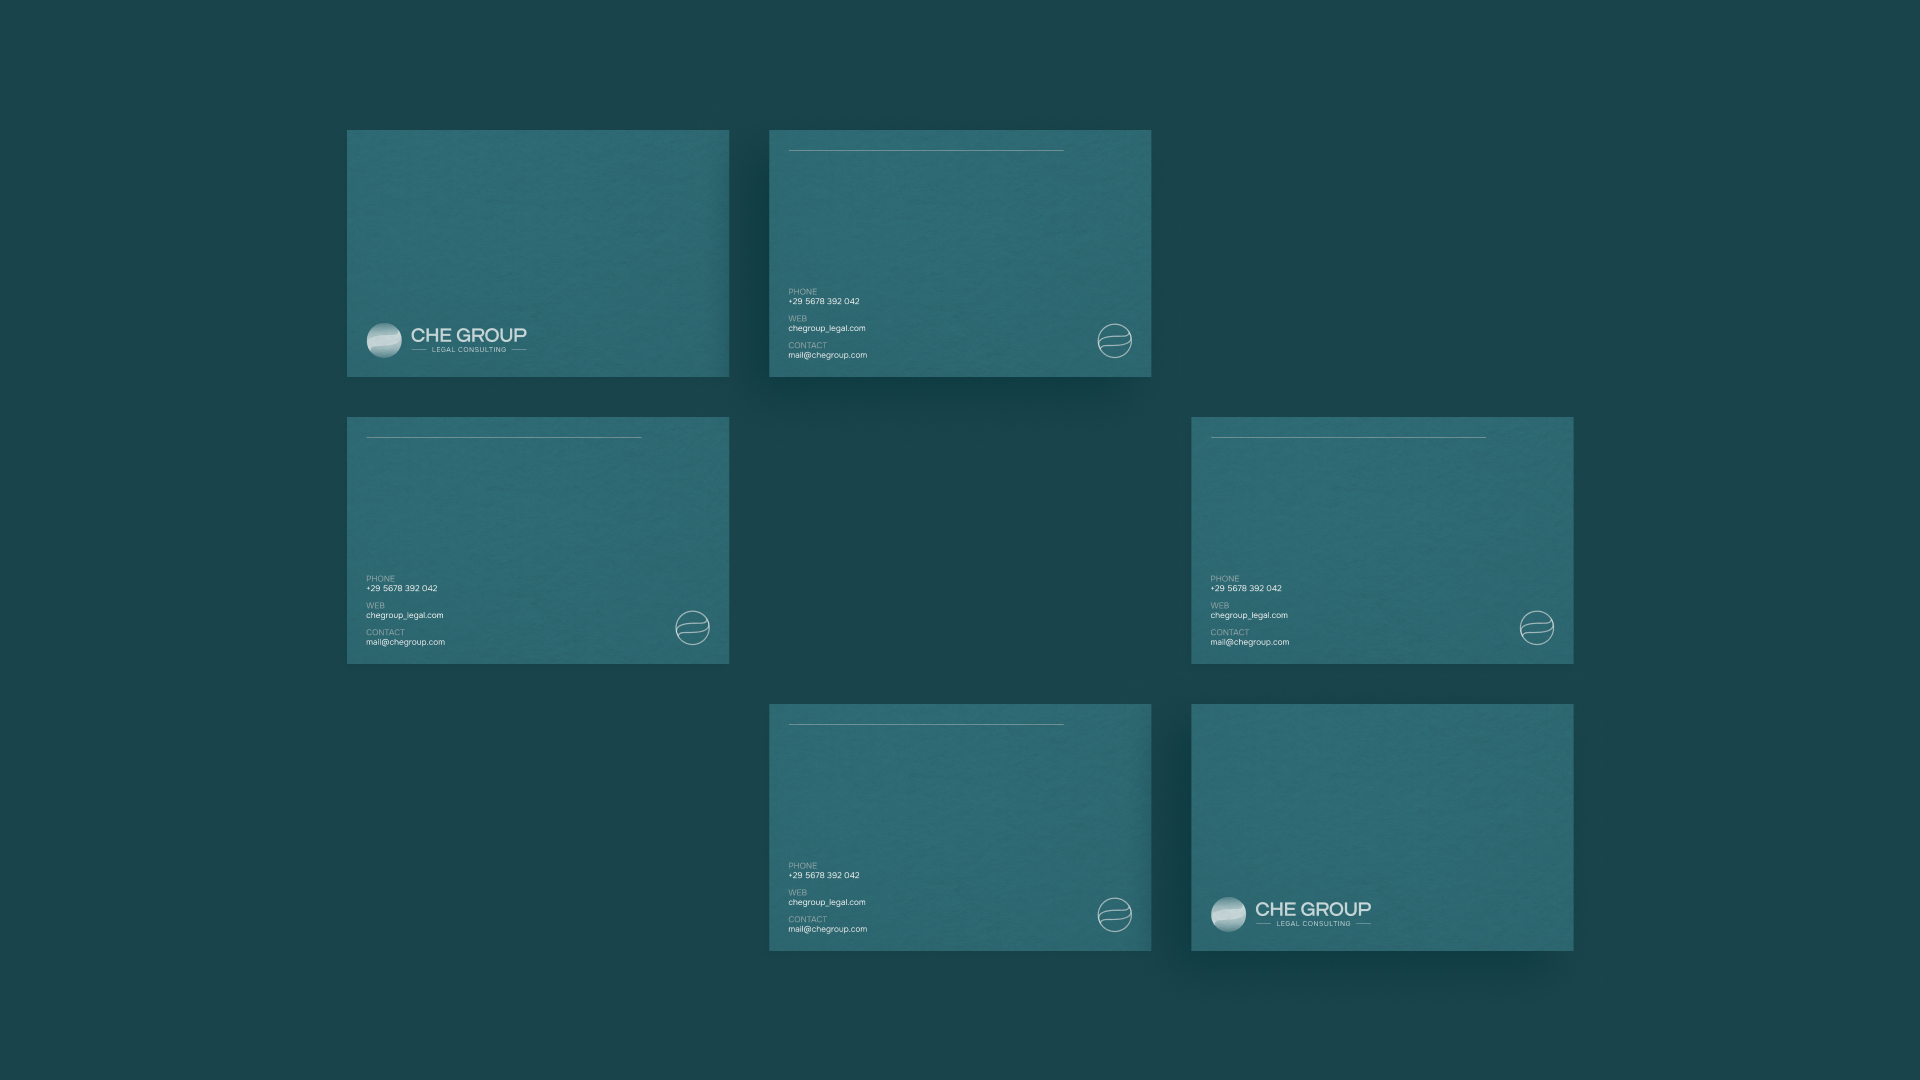Click gradient sphere logo on bottom-right card
This screenshot has height=1080, width=1920.
click(1228, 914)
